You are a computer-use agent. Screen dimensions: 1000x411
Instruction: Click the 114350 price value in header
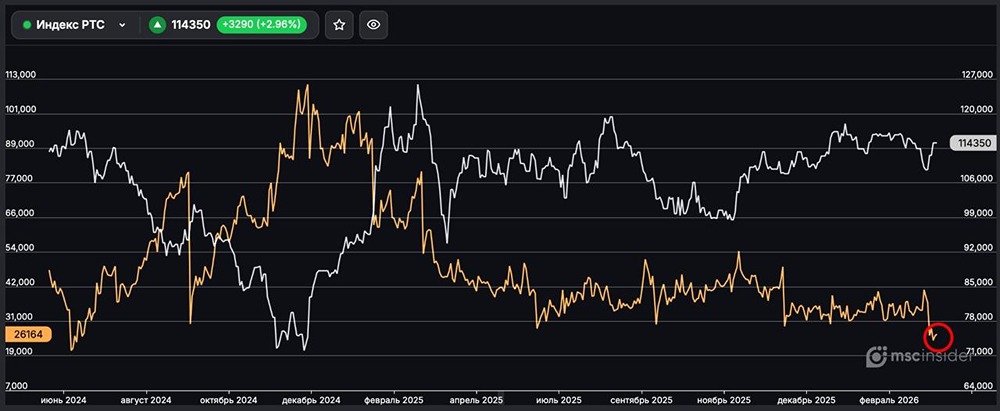191,25
